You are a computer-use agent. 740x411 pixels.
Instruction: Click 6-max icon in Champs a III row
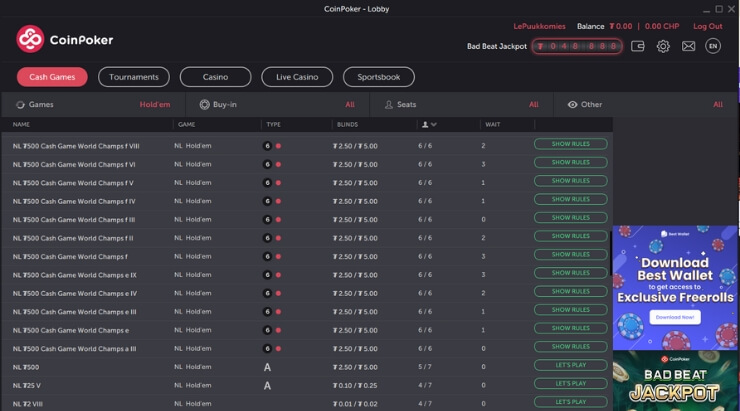coord(267,349)
